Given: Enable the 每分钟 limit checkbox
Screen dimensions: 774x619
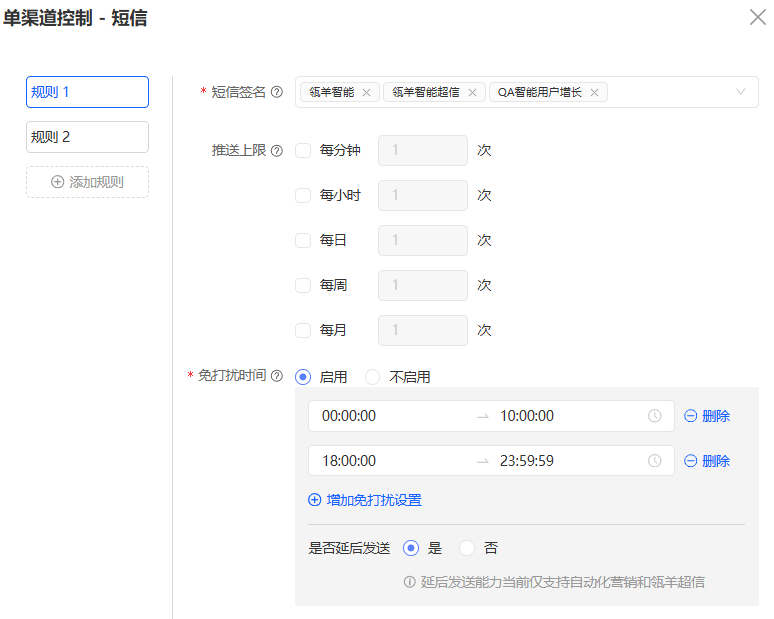Looking at the screenshot, I should pos(303,150).
